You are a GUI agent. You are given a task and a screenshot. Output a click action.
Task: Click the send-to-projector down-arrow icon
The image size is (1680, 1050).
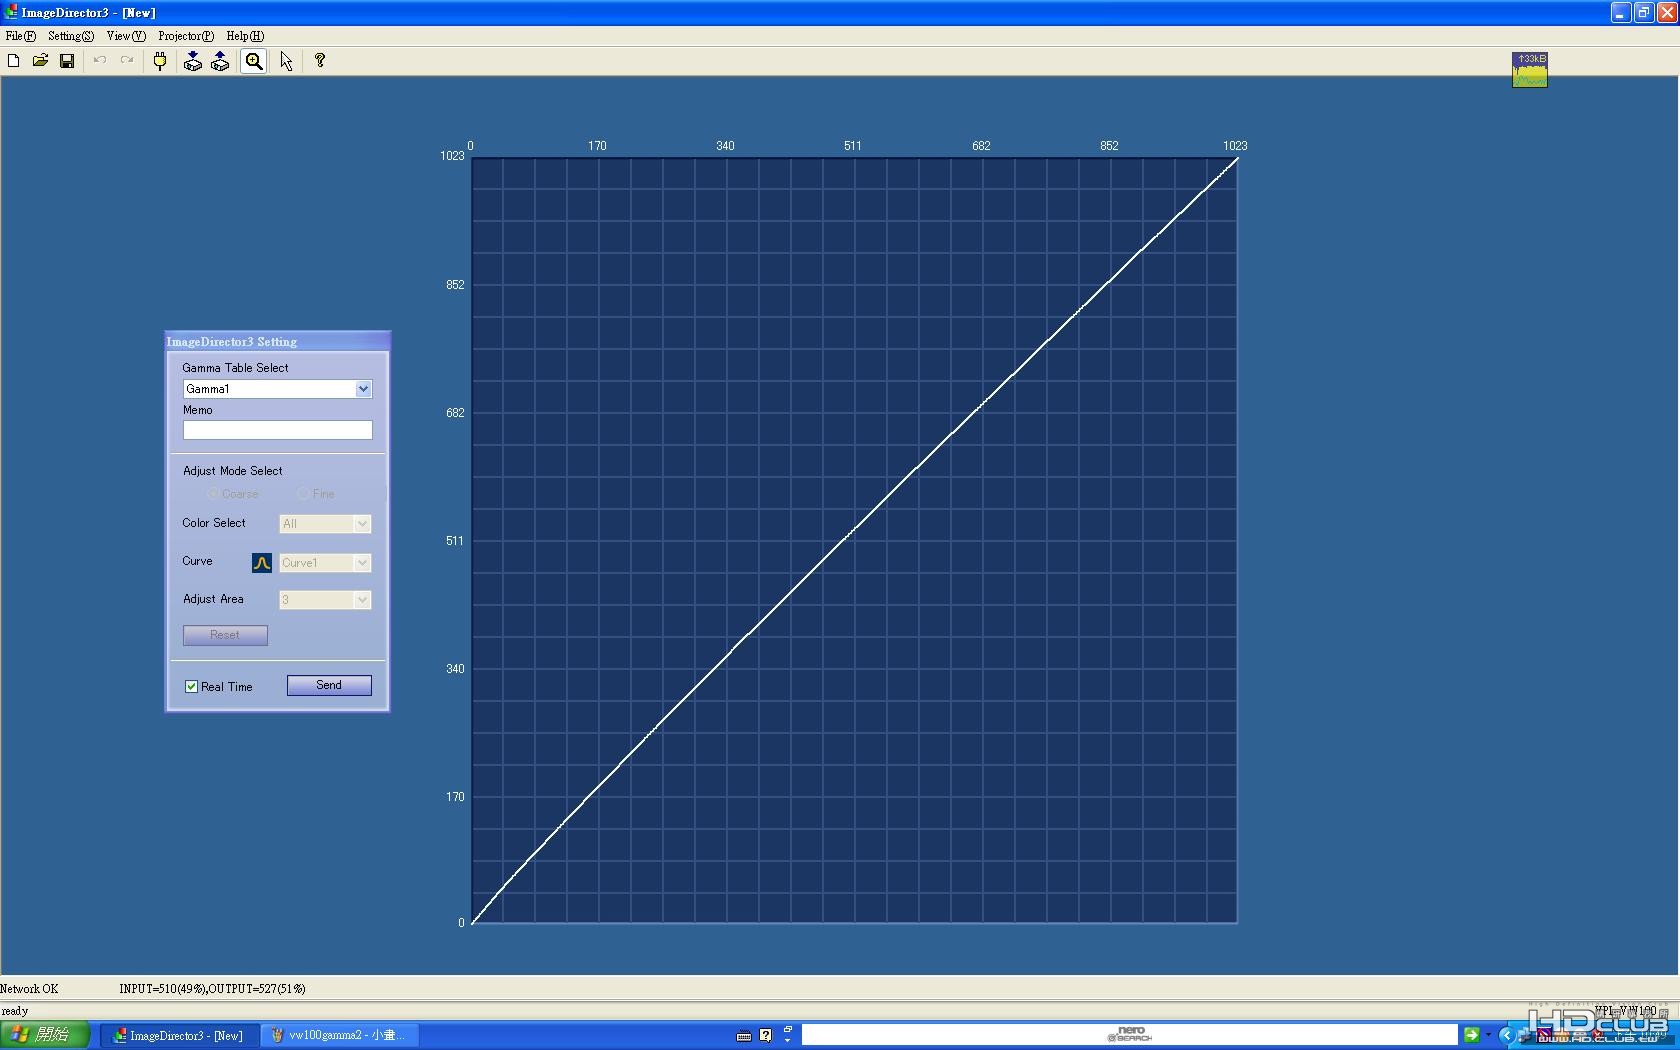coord(193,61)
